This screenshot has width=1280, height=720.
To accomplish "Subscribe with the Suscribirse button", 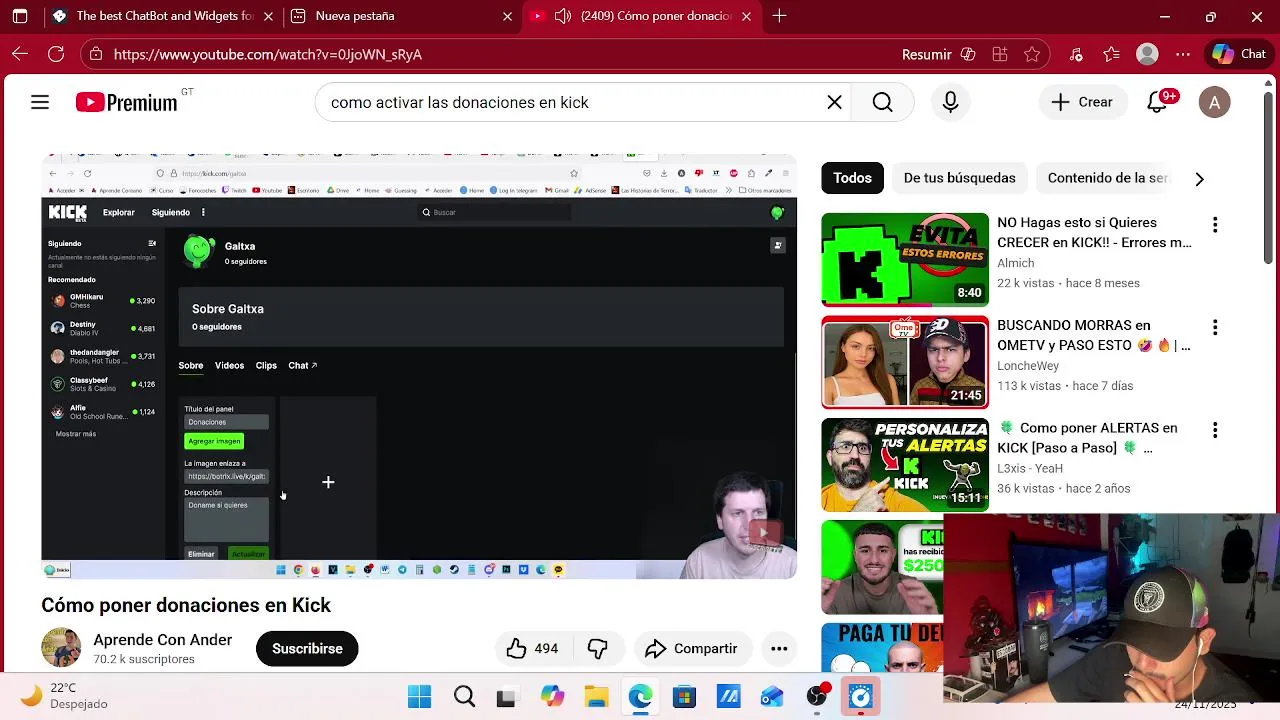I will tap(307, 649).
